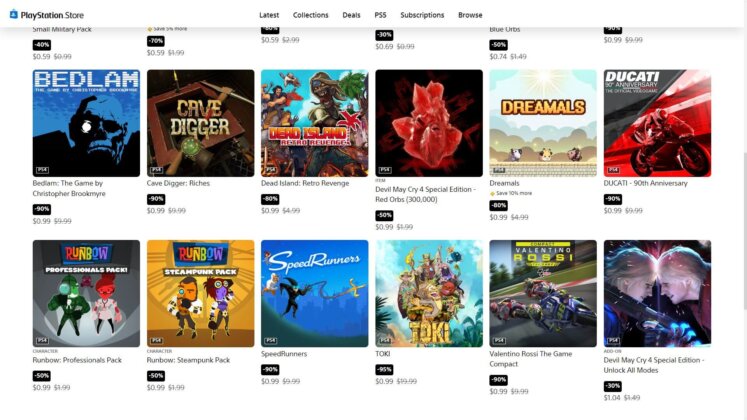Click the PlayStation Store bag logo icon
Screen dimensions: 747x420
click(x=14, y=14)
